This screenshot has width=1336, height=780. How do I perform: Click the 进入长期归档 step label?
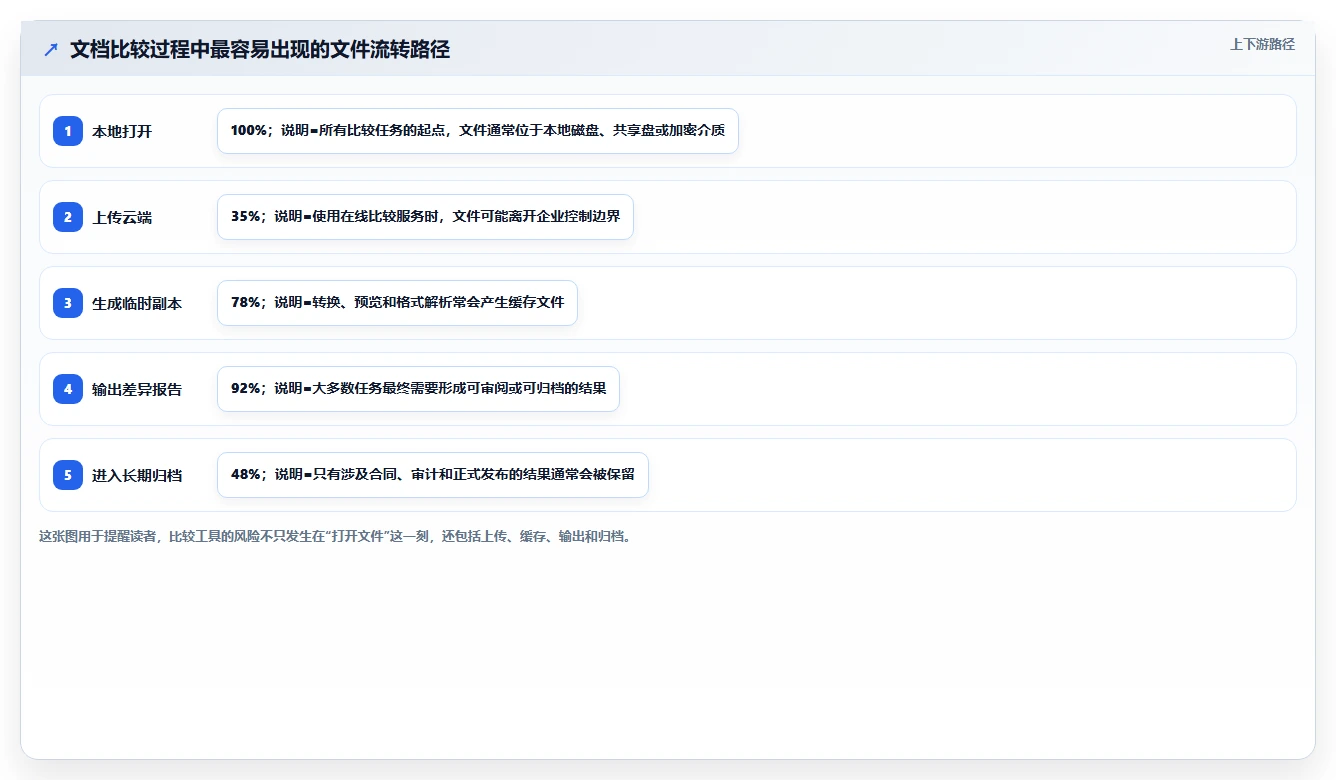pos(137,475)
